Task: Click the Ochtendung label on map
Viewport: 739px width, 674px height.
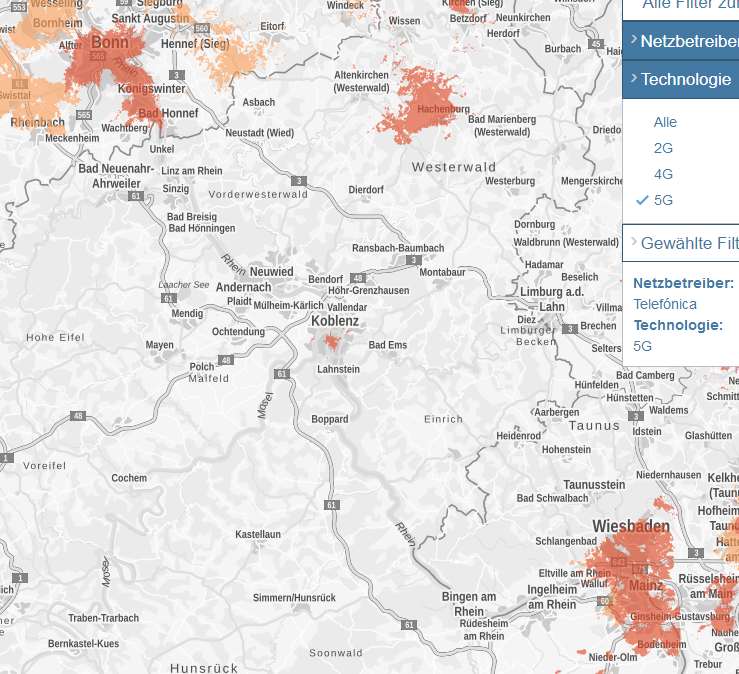Action: pyautogui.click(x=238, y=331)
